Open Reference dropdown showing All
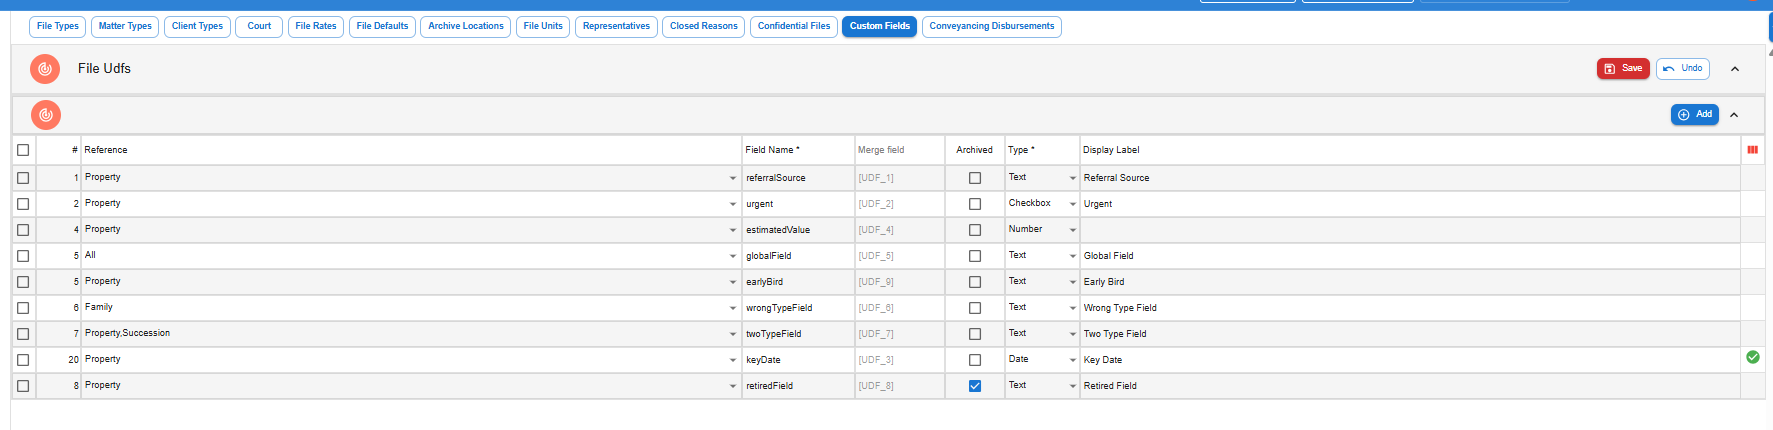Viewport: 1773px width, 430px height. pyautogui.click(x=733, y=256)
